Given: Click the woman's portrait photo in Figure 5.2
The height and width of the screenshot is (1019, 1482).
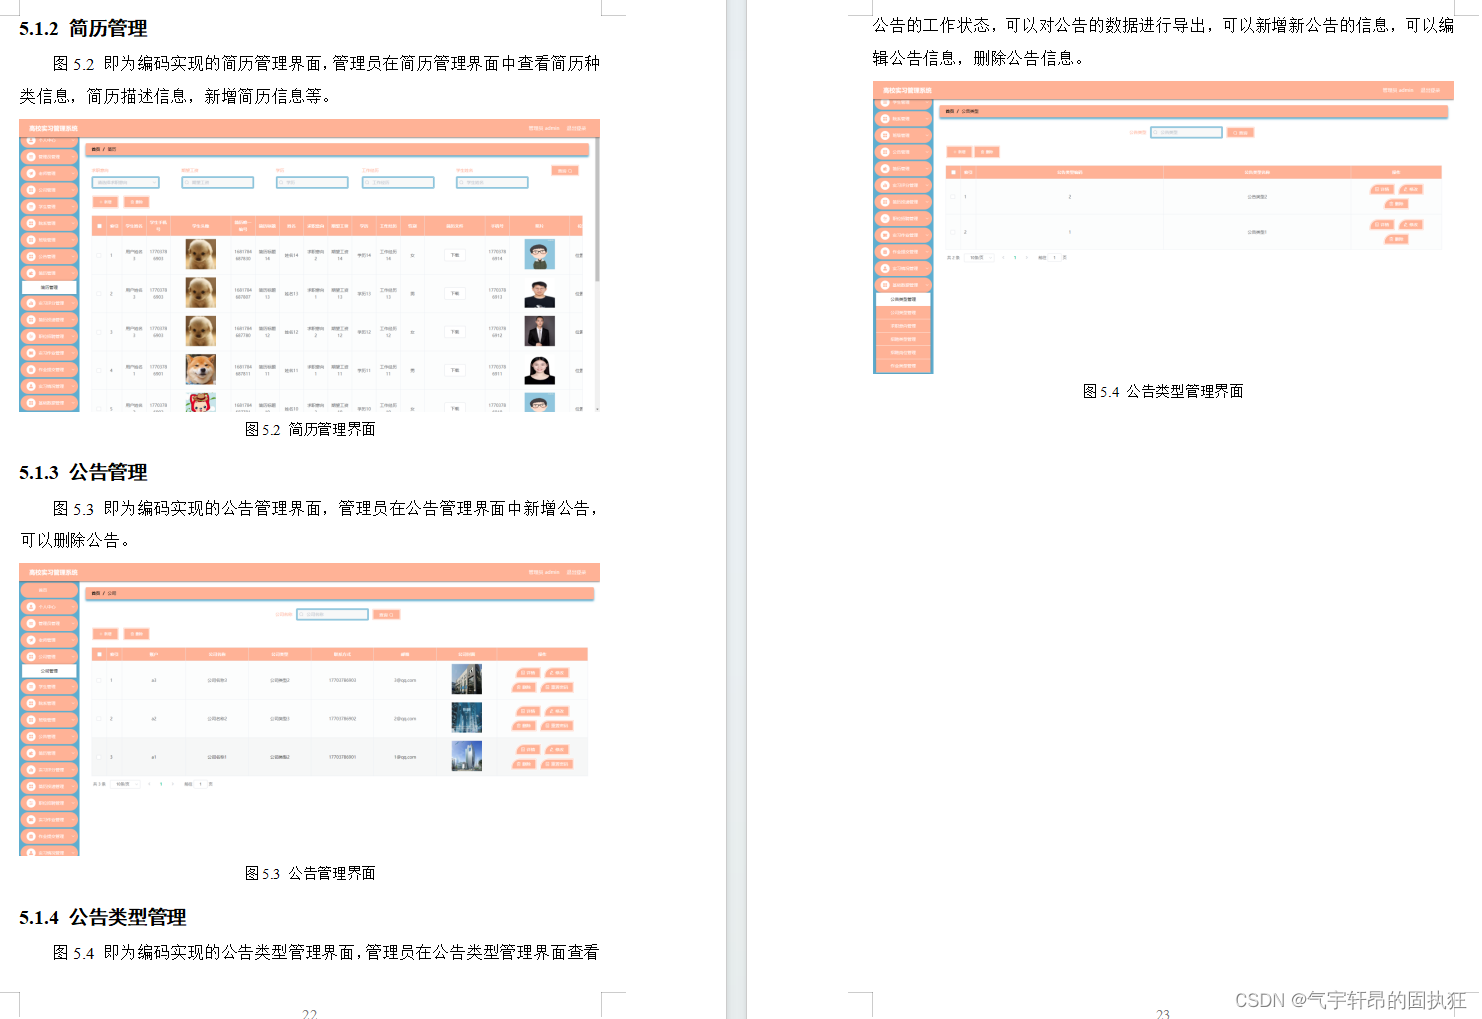Looking at the screenshot, I should coord(540,370).
